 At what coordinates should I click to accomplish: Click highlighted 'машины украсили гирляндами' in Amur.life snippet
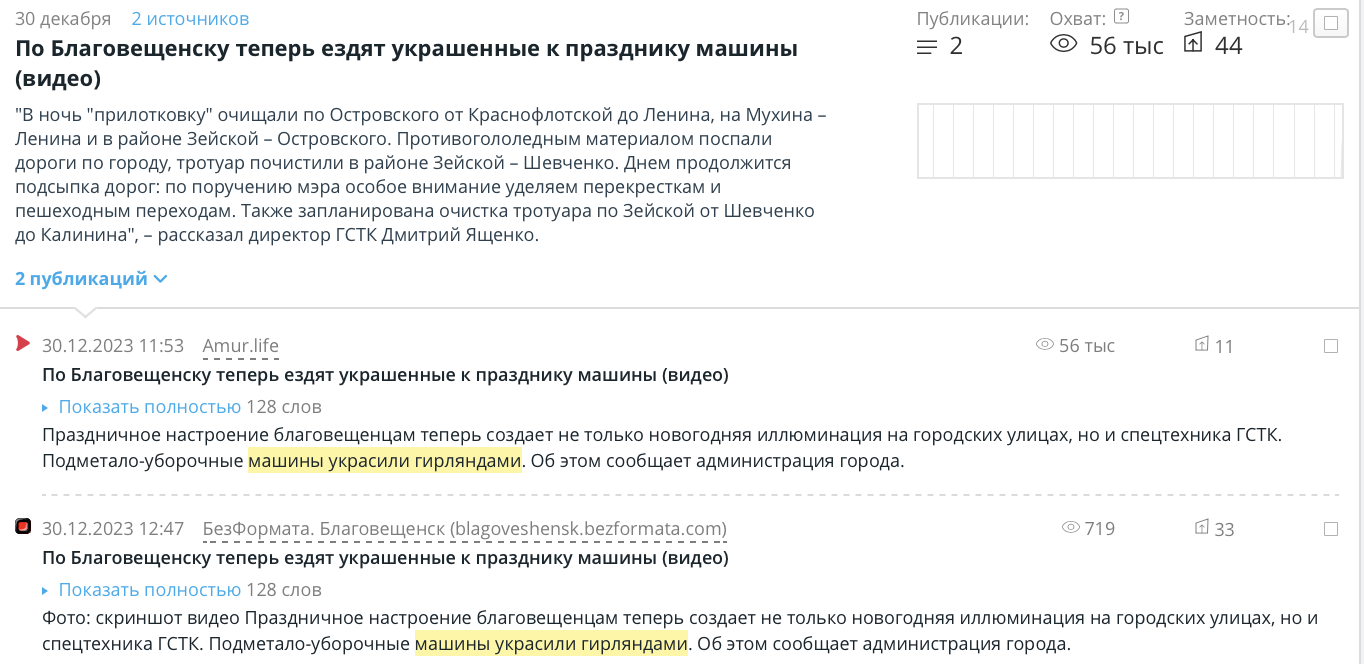coord(385,461)
